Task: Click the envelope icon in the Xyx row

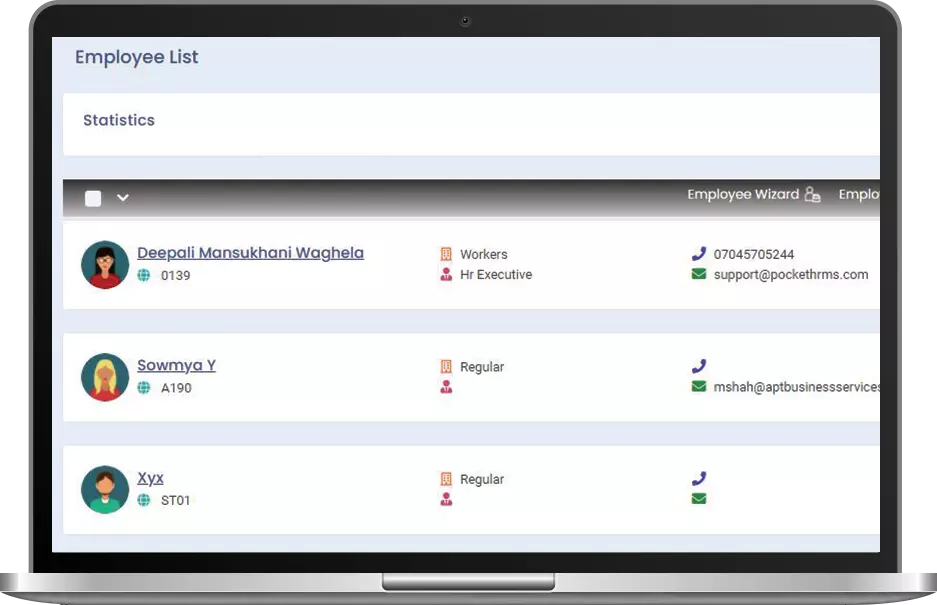Action: [699, 499]
